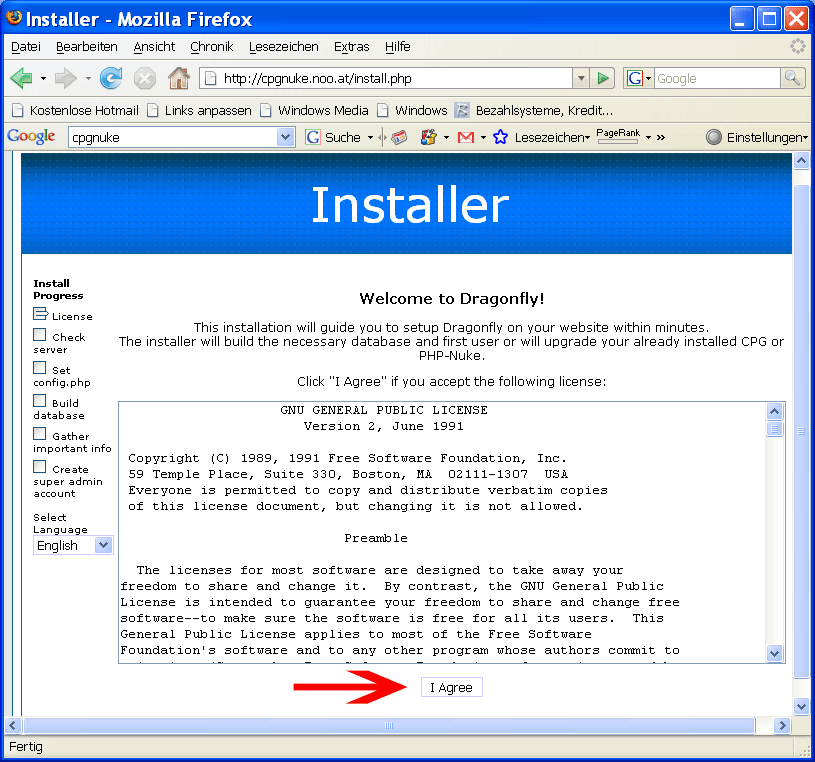Screen dimensions: 815x762
Task: Open Kostenlose Hotmail bookmark
Action: 76,110
